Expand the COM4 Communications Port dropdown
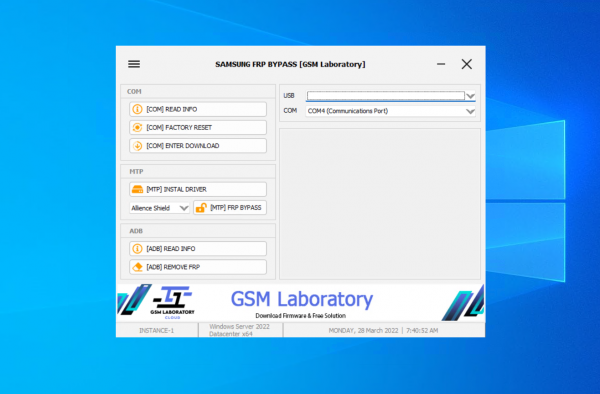 tap(391, 111)
